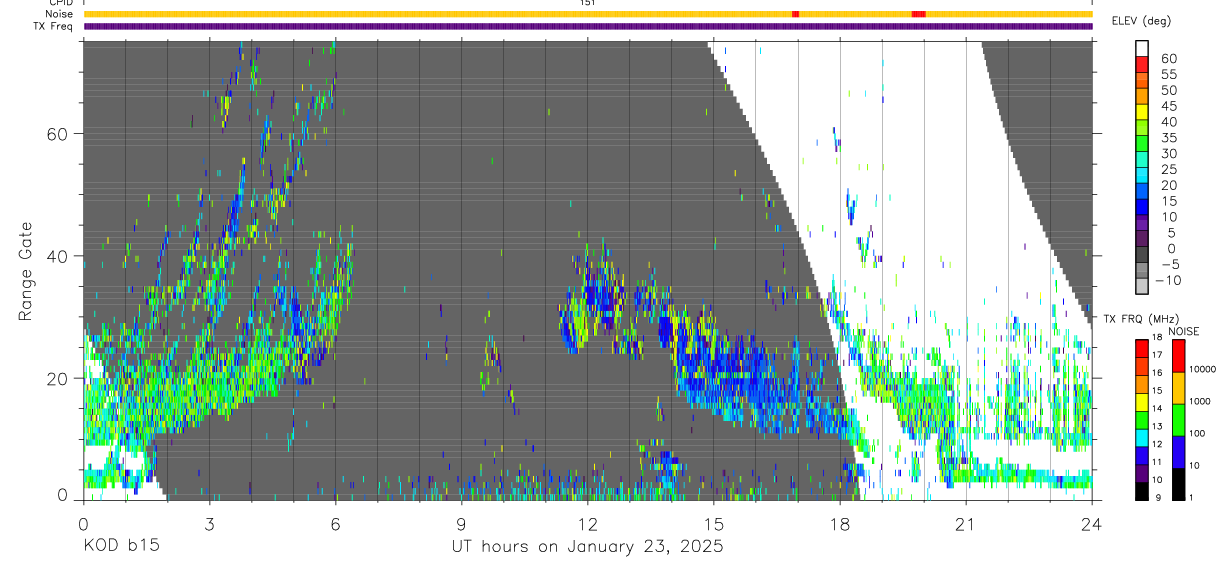
Task: Click the purple TX Freq strip above the plot
Action: pyautogui.click(x=588, y=26)
